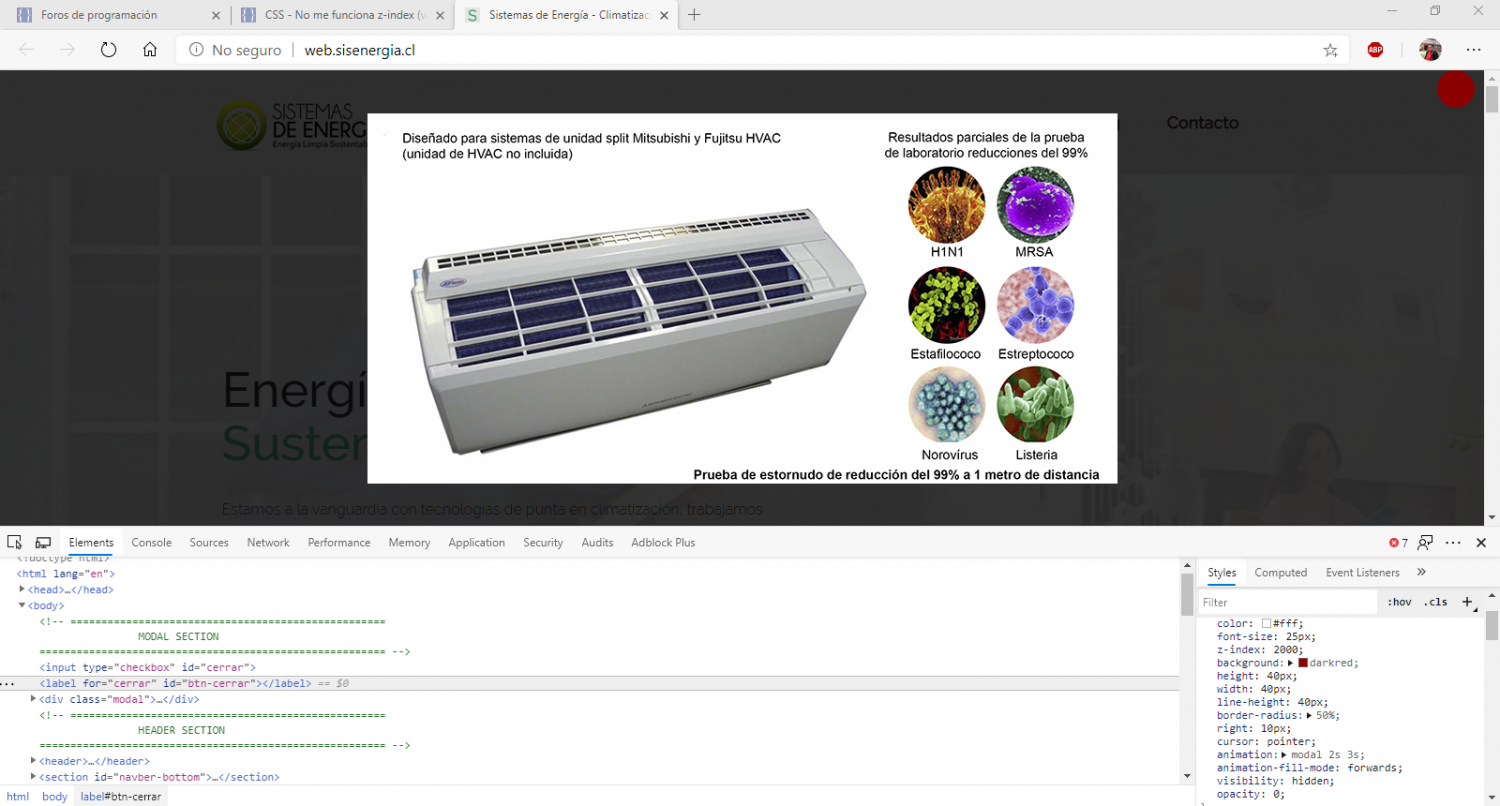
Task: Toggle .cls element classes panel
Action: 1435,602
